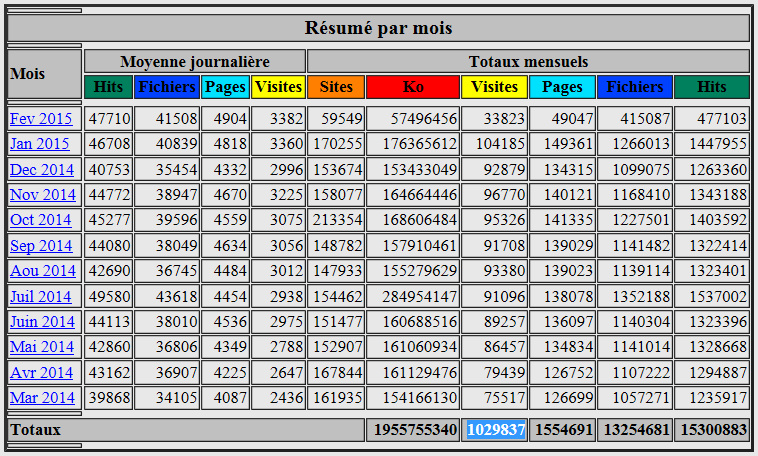Image resolution: width=758 pixels, height=456 pixels.
Task: Visit the Juin 2014 link
Action: 42,322
